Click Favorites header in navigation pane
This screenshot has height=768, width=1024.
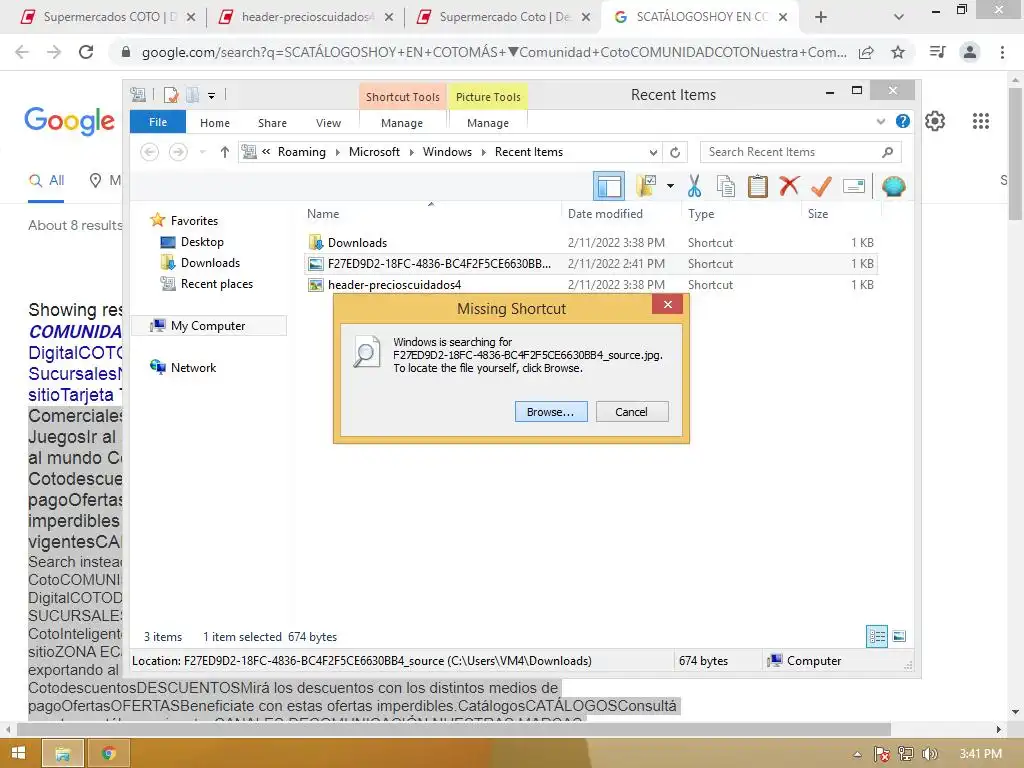click(194, 221)
